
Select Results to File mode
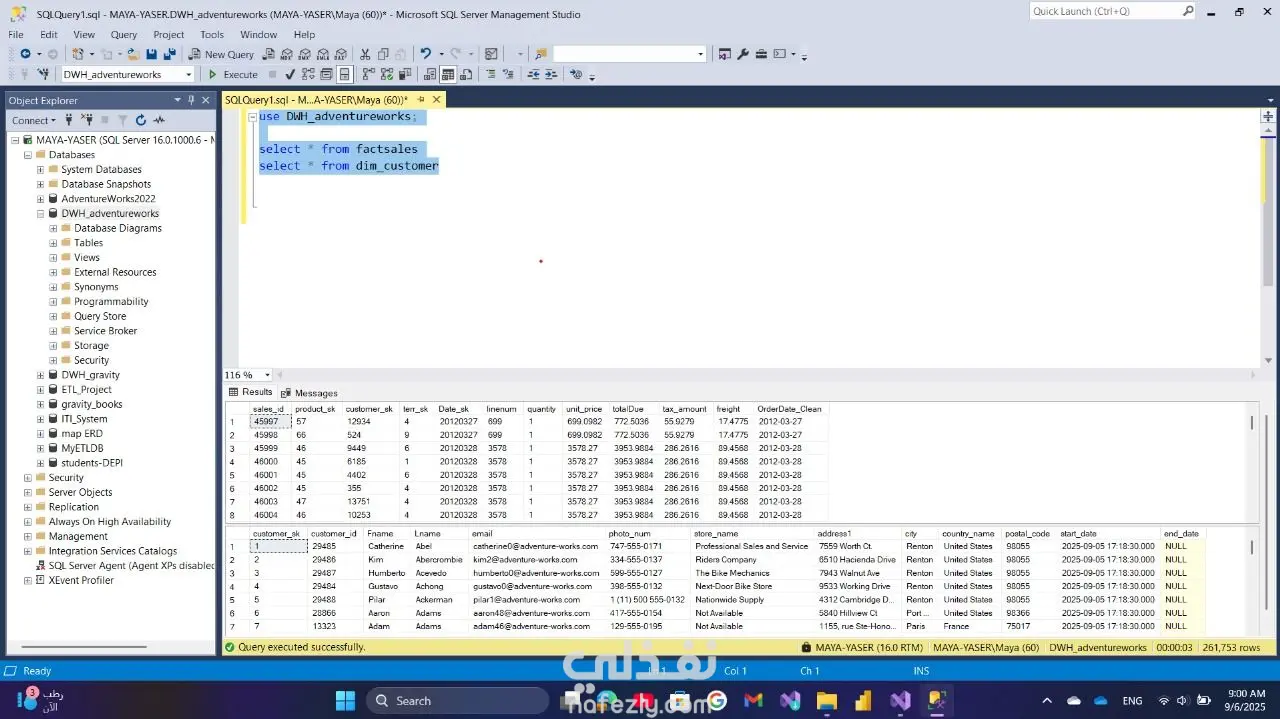coord(466,74)
